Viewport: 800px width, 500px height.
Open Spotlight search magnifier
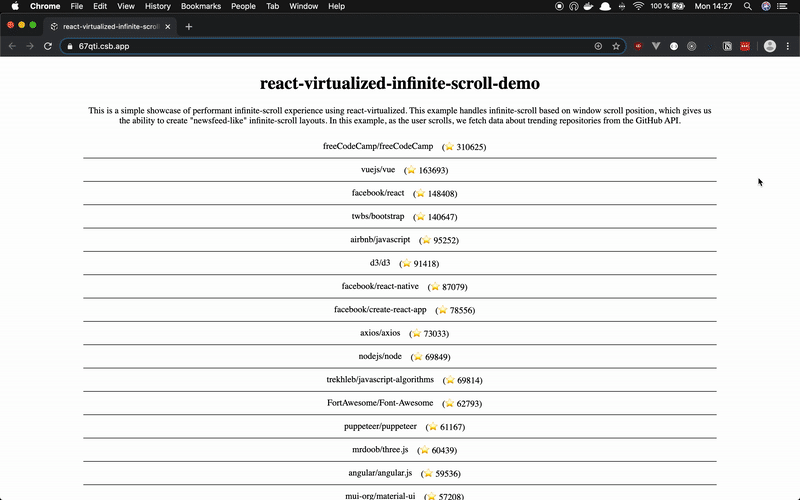pos(747,6)
